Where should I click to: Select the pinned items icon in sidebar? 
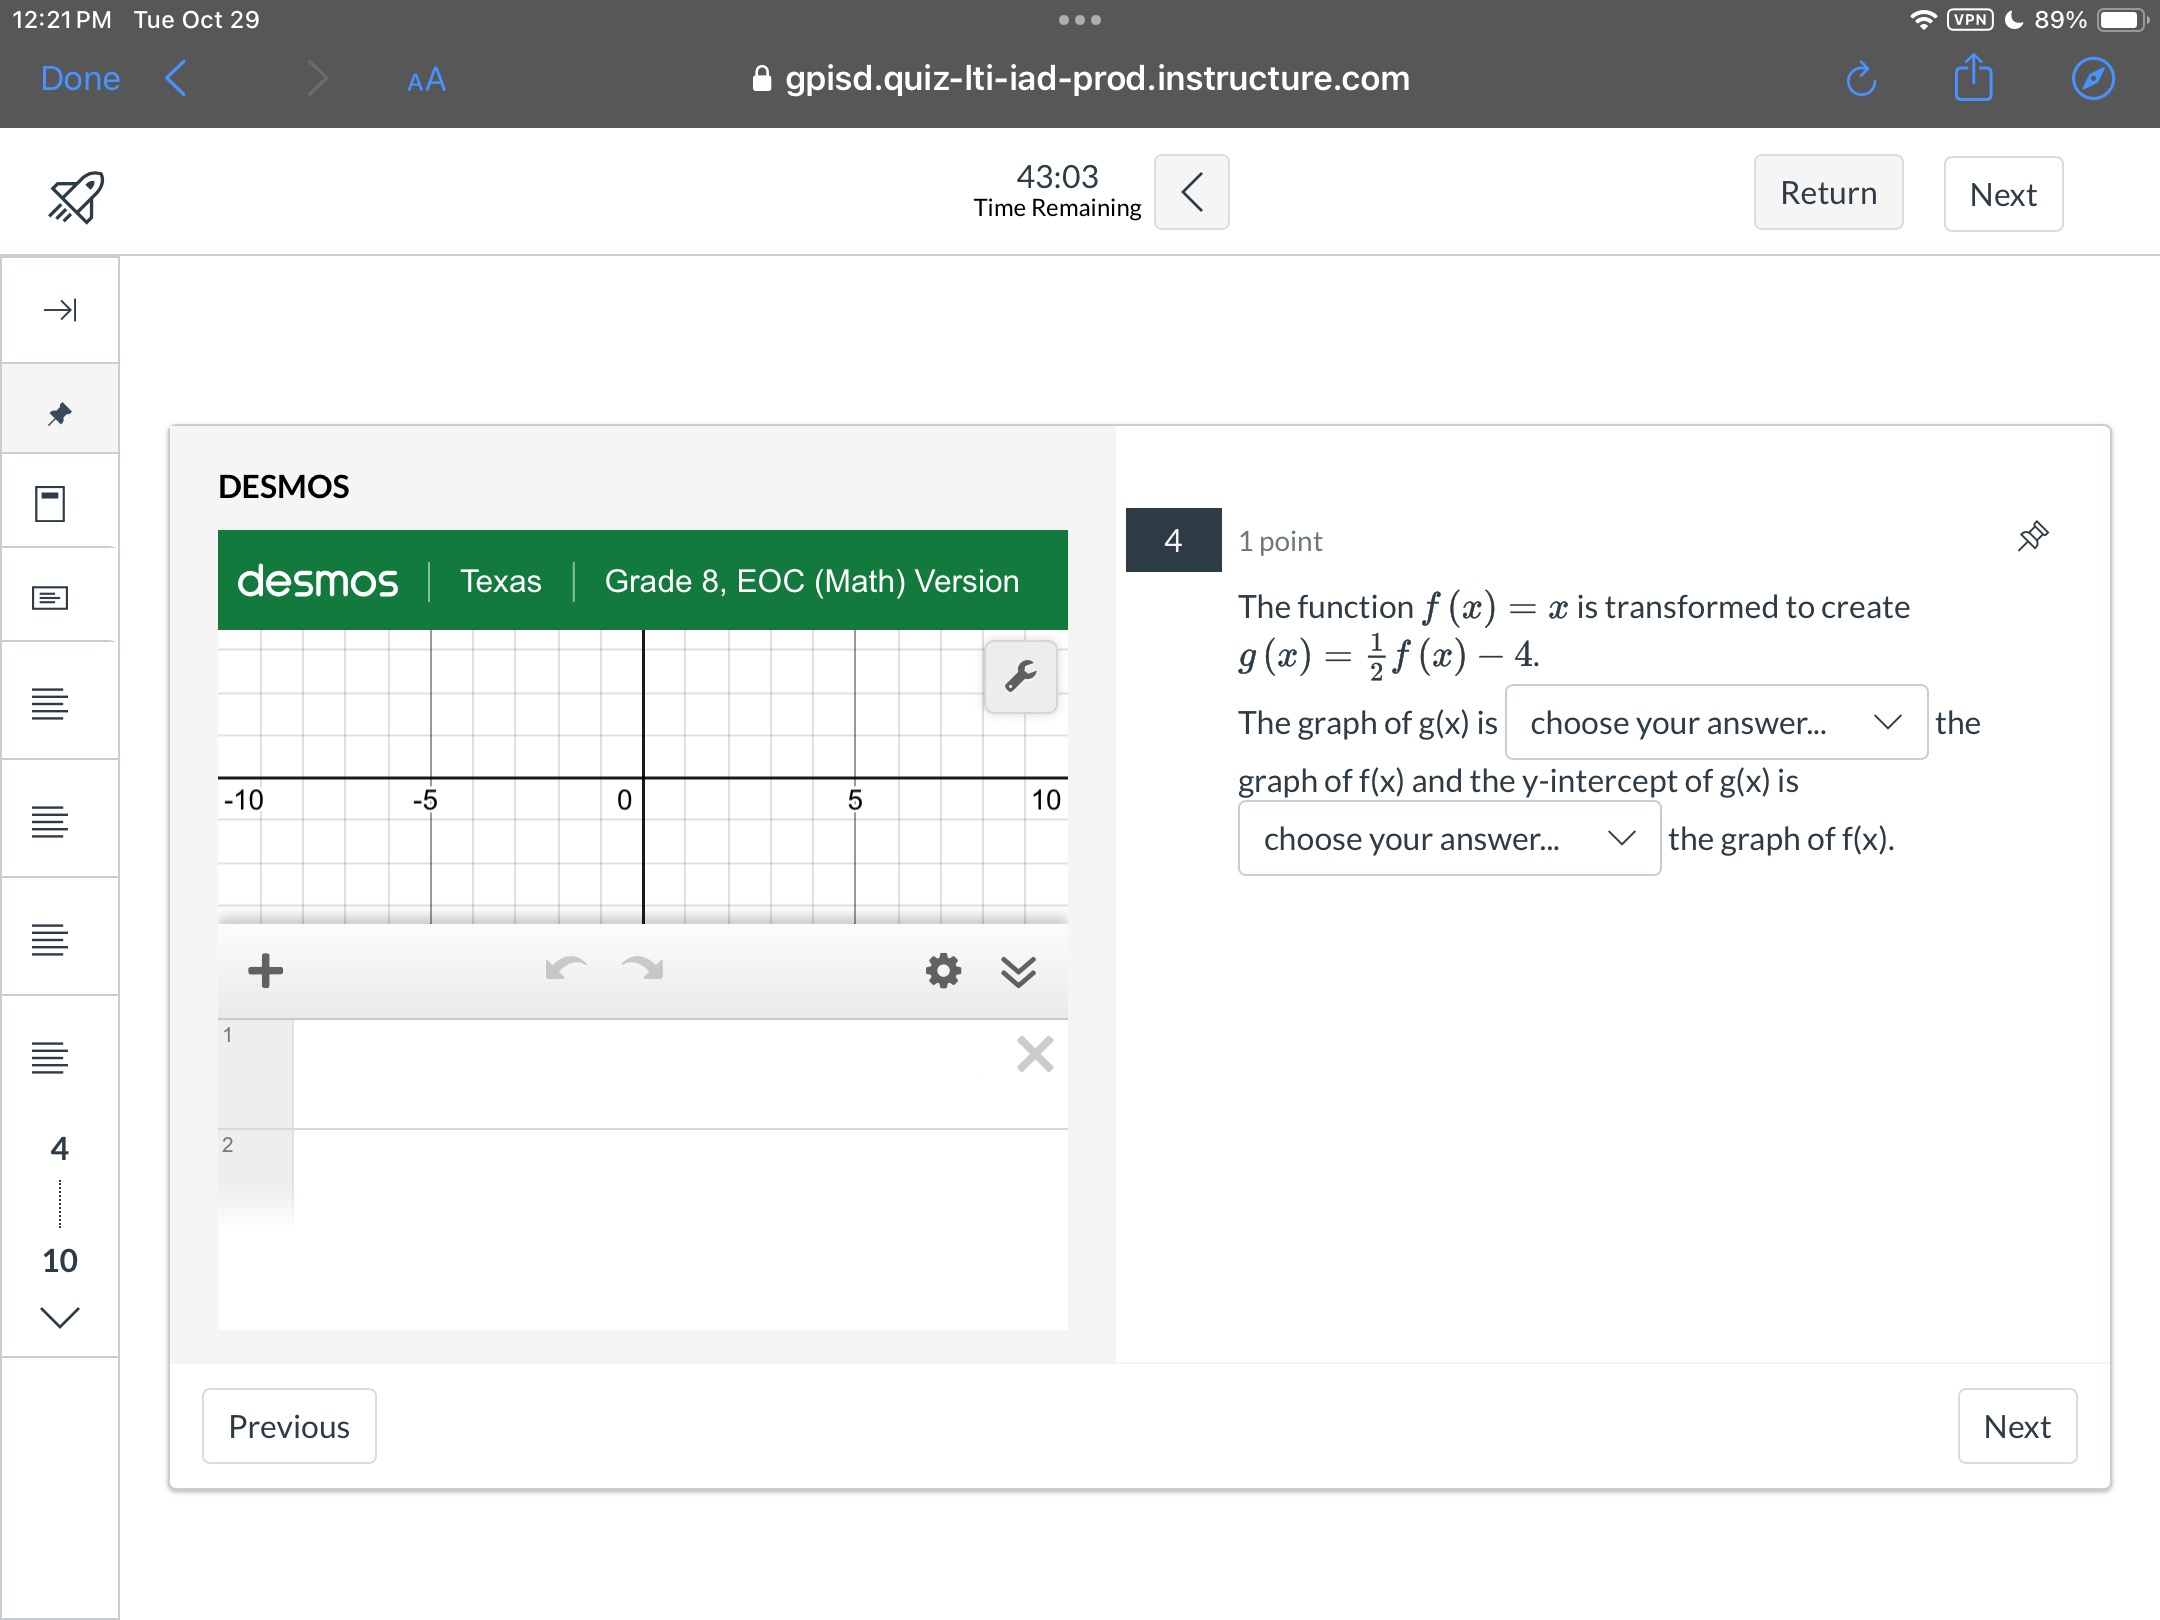tap(60, 413)
